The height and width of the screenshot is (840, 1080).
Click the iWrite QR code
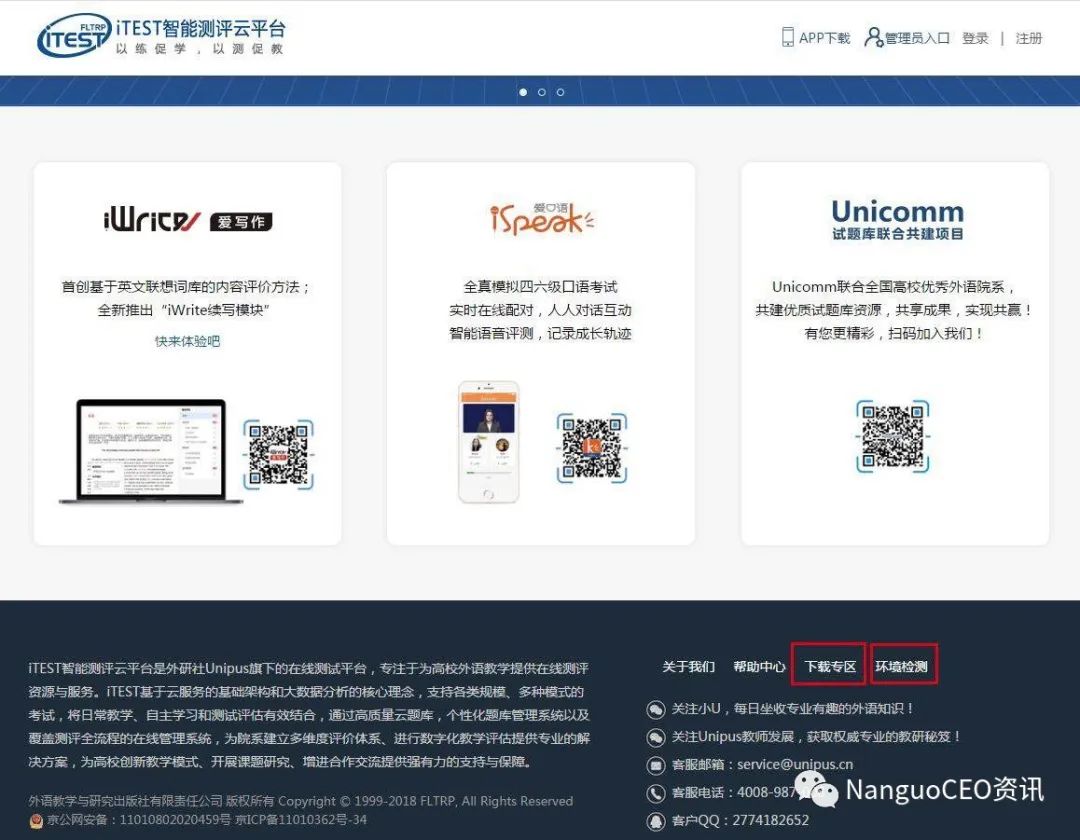click(x=278, y=454)
